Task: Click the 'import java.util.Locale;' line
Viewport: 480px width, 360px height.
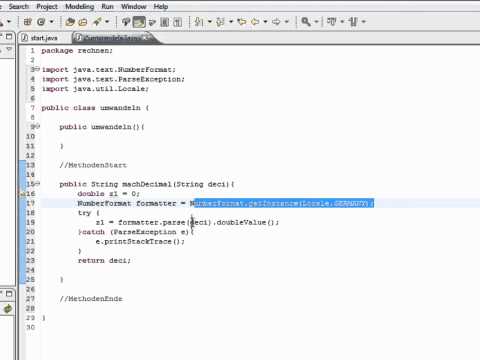Action: click(95, 89)
